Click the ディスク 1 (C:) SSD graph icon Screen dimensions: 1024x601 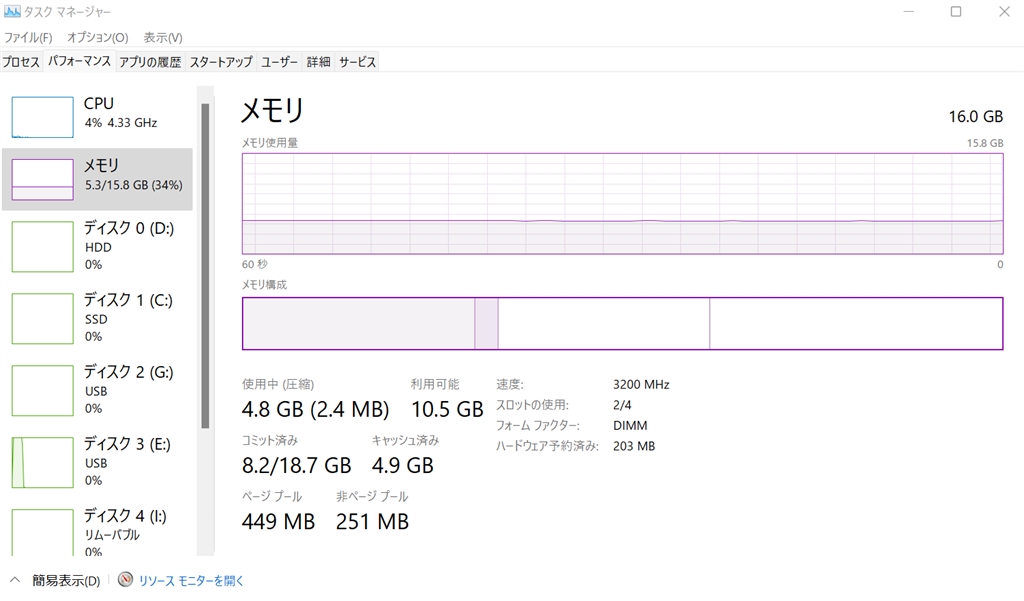pos(42,318)
